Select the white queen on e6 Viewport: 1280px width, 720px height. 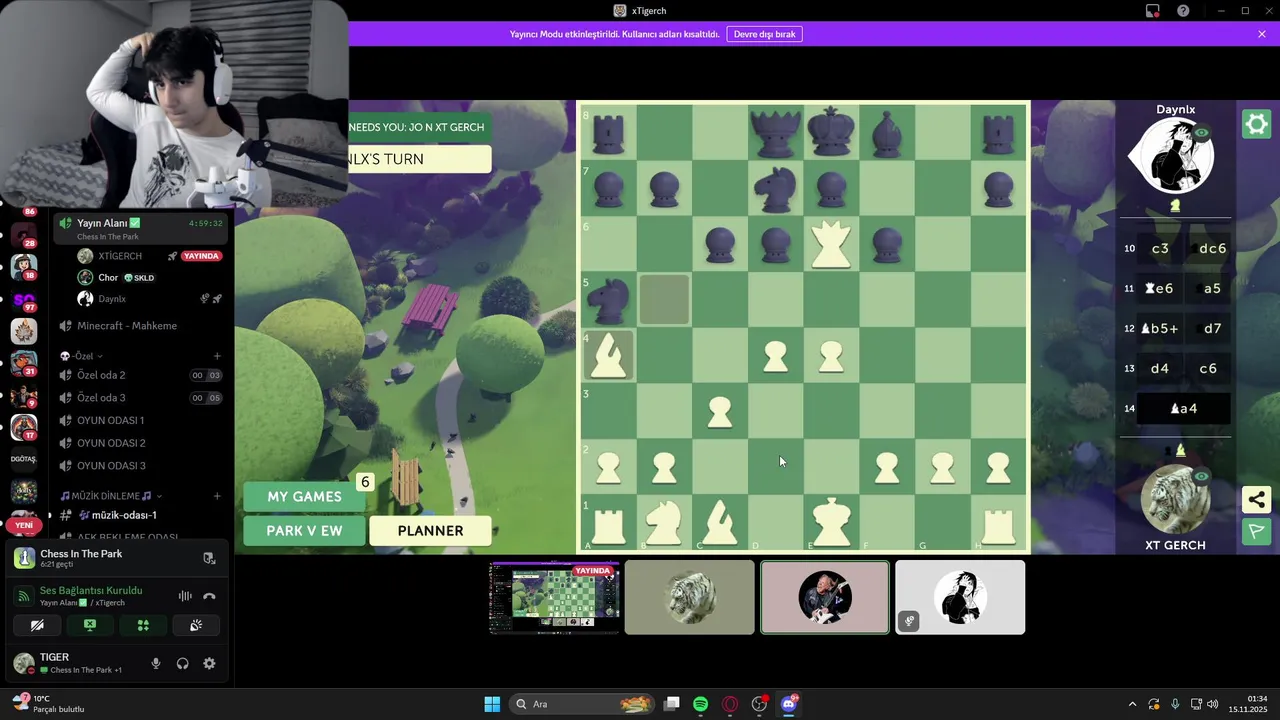[831, 243]
